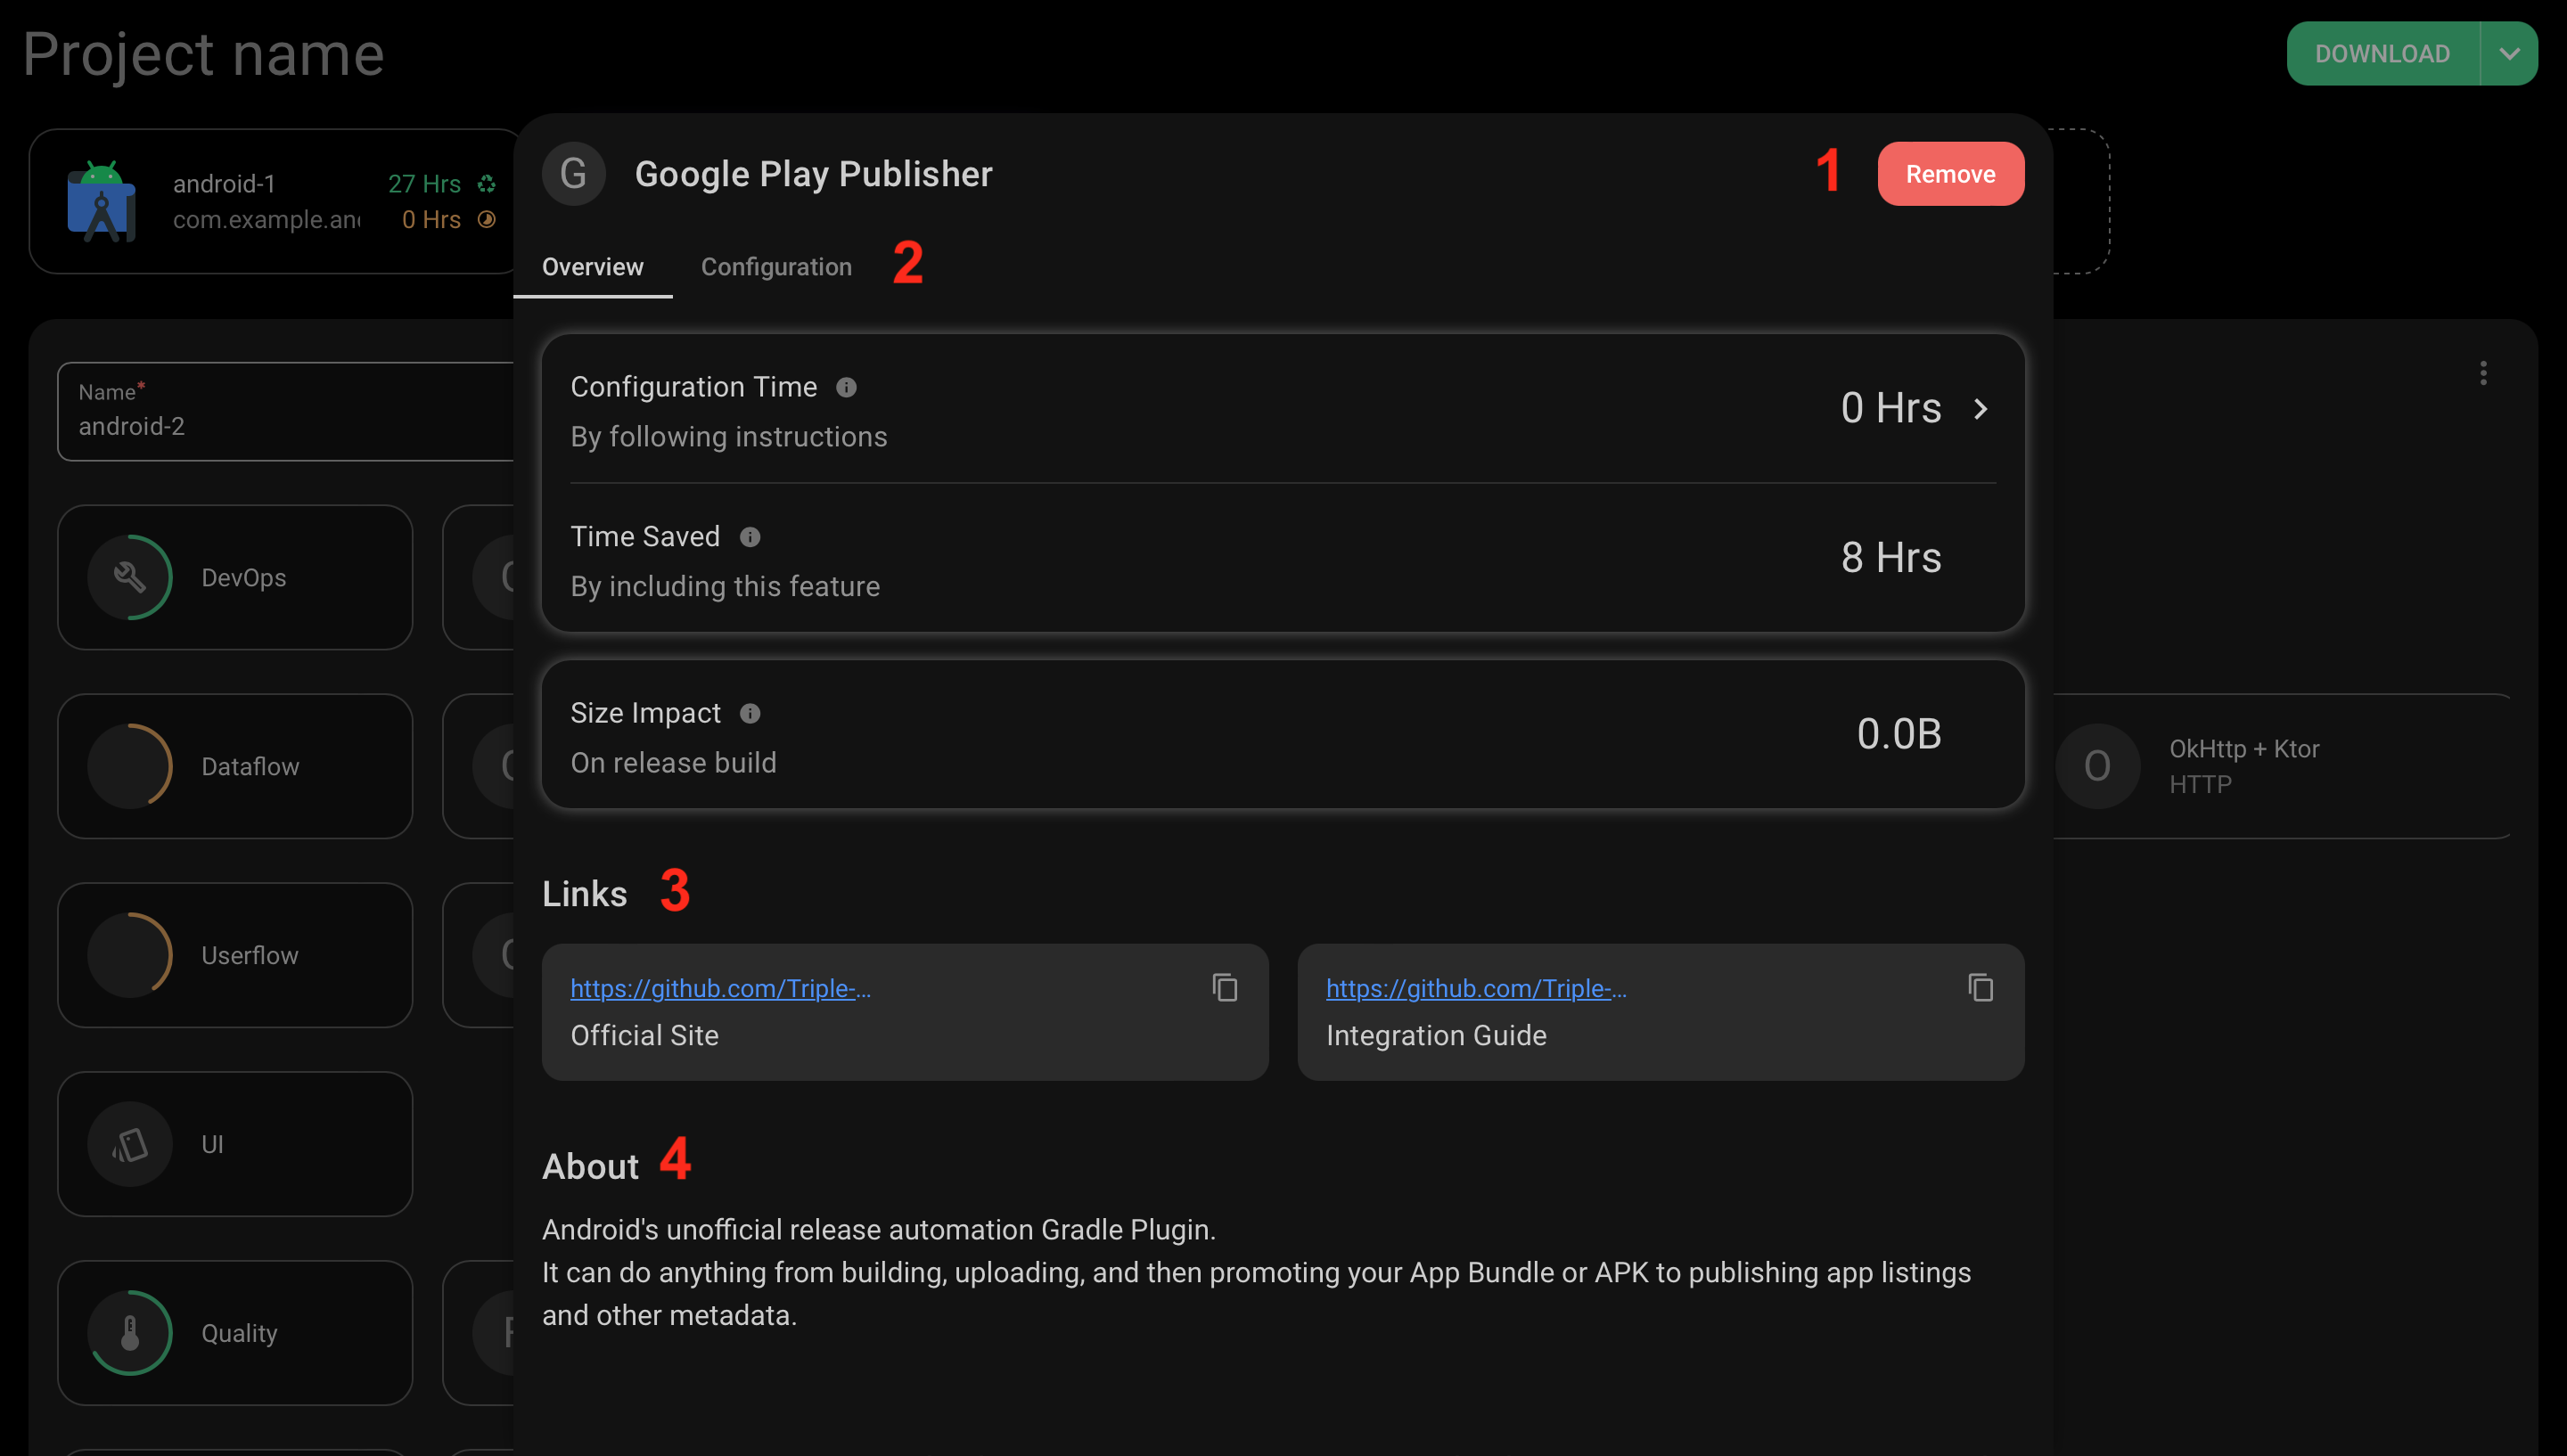Click the DevOps wrench icon
Screen dimensions: 2567x1456
pos(130,577)
